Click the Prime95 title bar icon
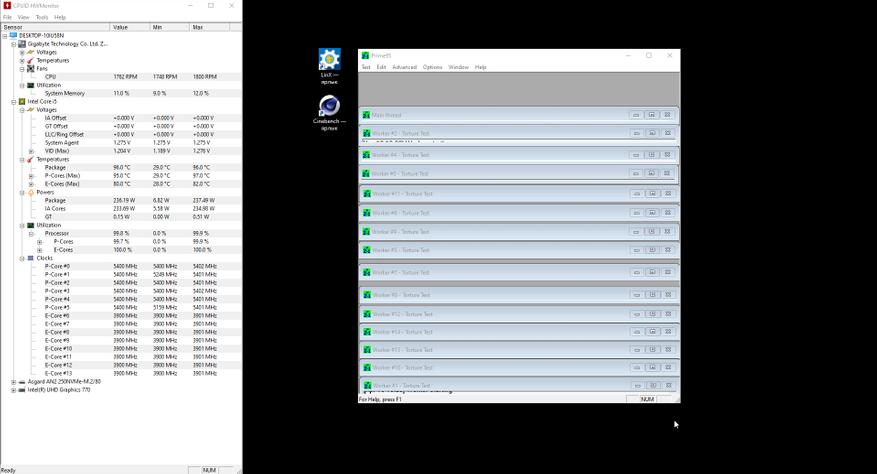877x474 pixels. pyautogui.click(x=365, y=55)
